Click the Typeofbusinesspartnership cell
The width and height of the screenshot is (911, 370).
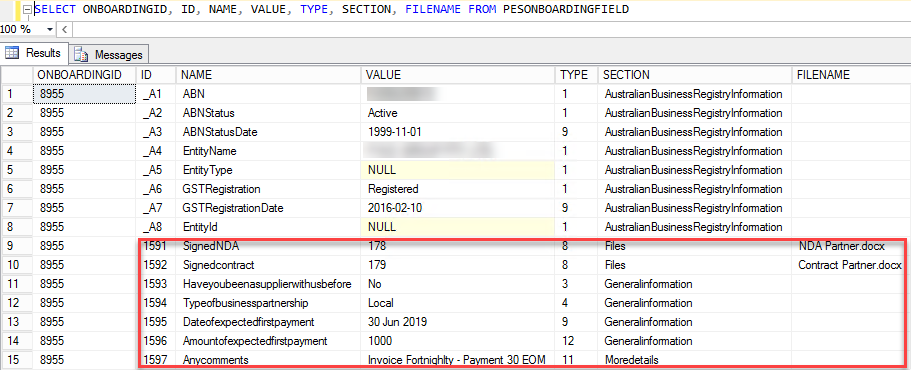pyautogui.click(x=269, y=303)
